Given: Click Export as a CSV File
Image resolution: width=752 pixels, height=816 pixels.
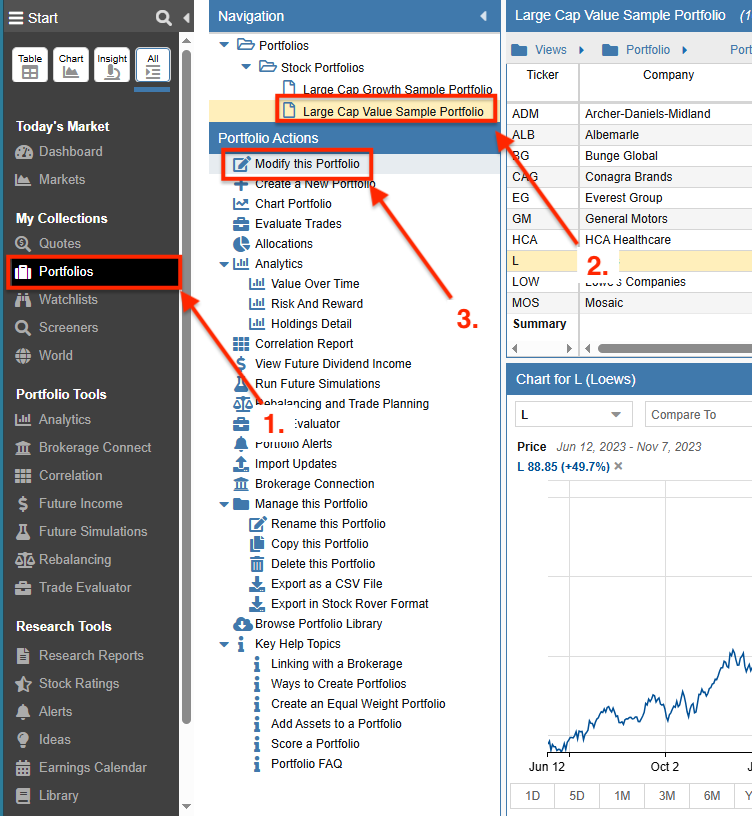Looking at the screenshot, I should click(326, 584).
